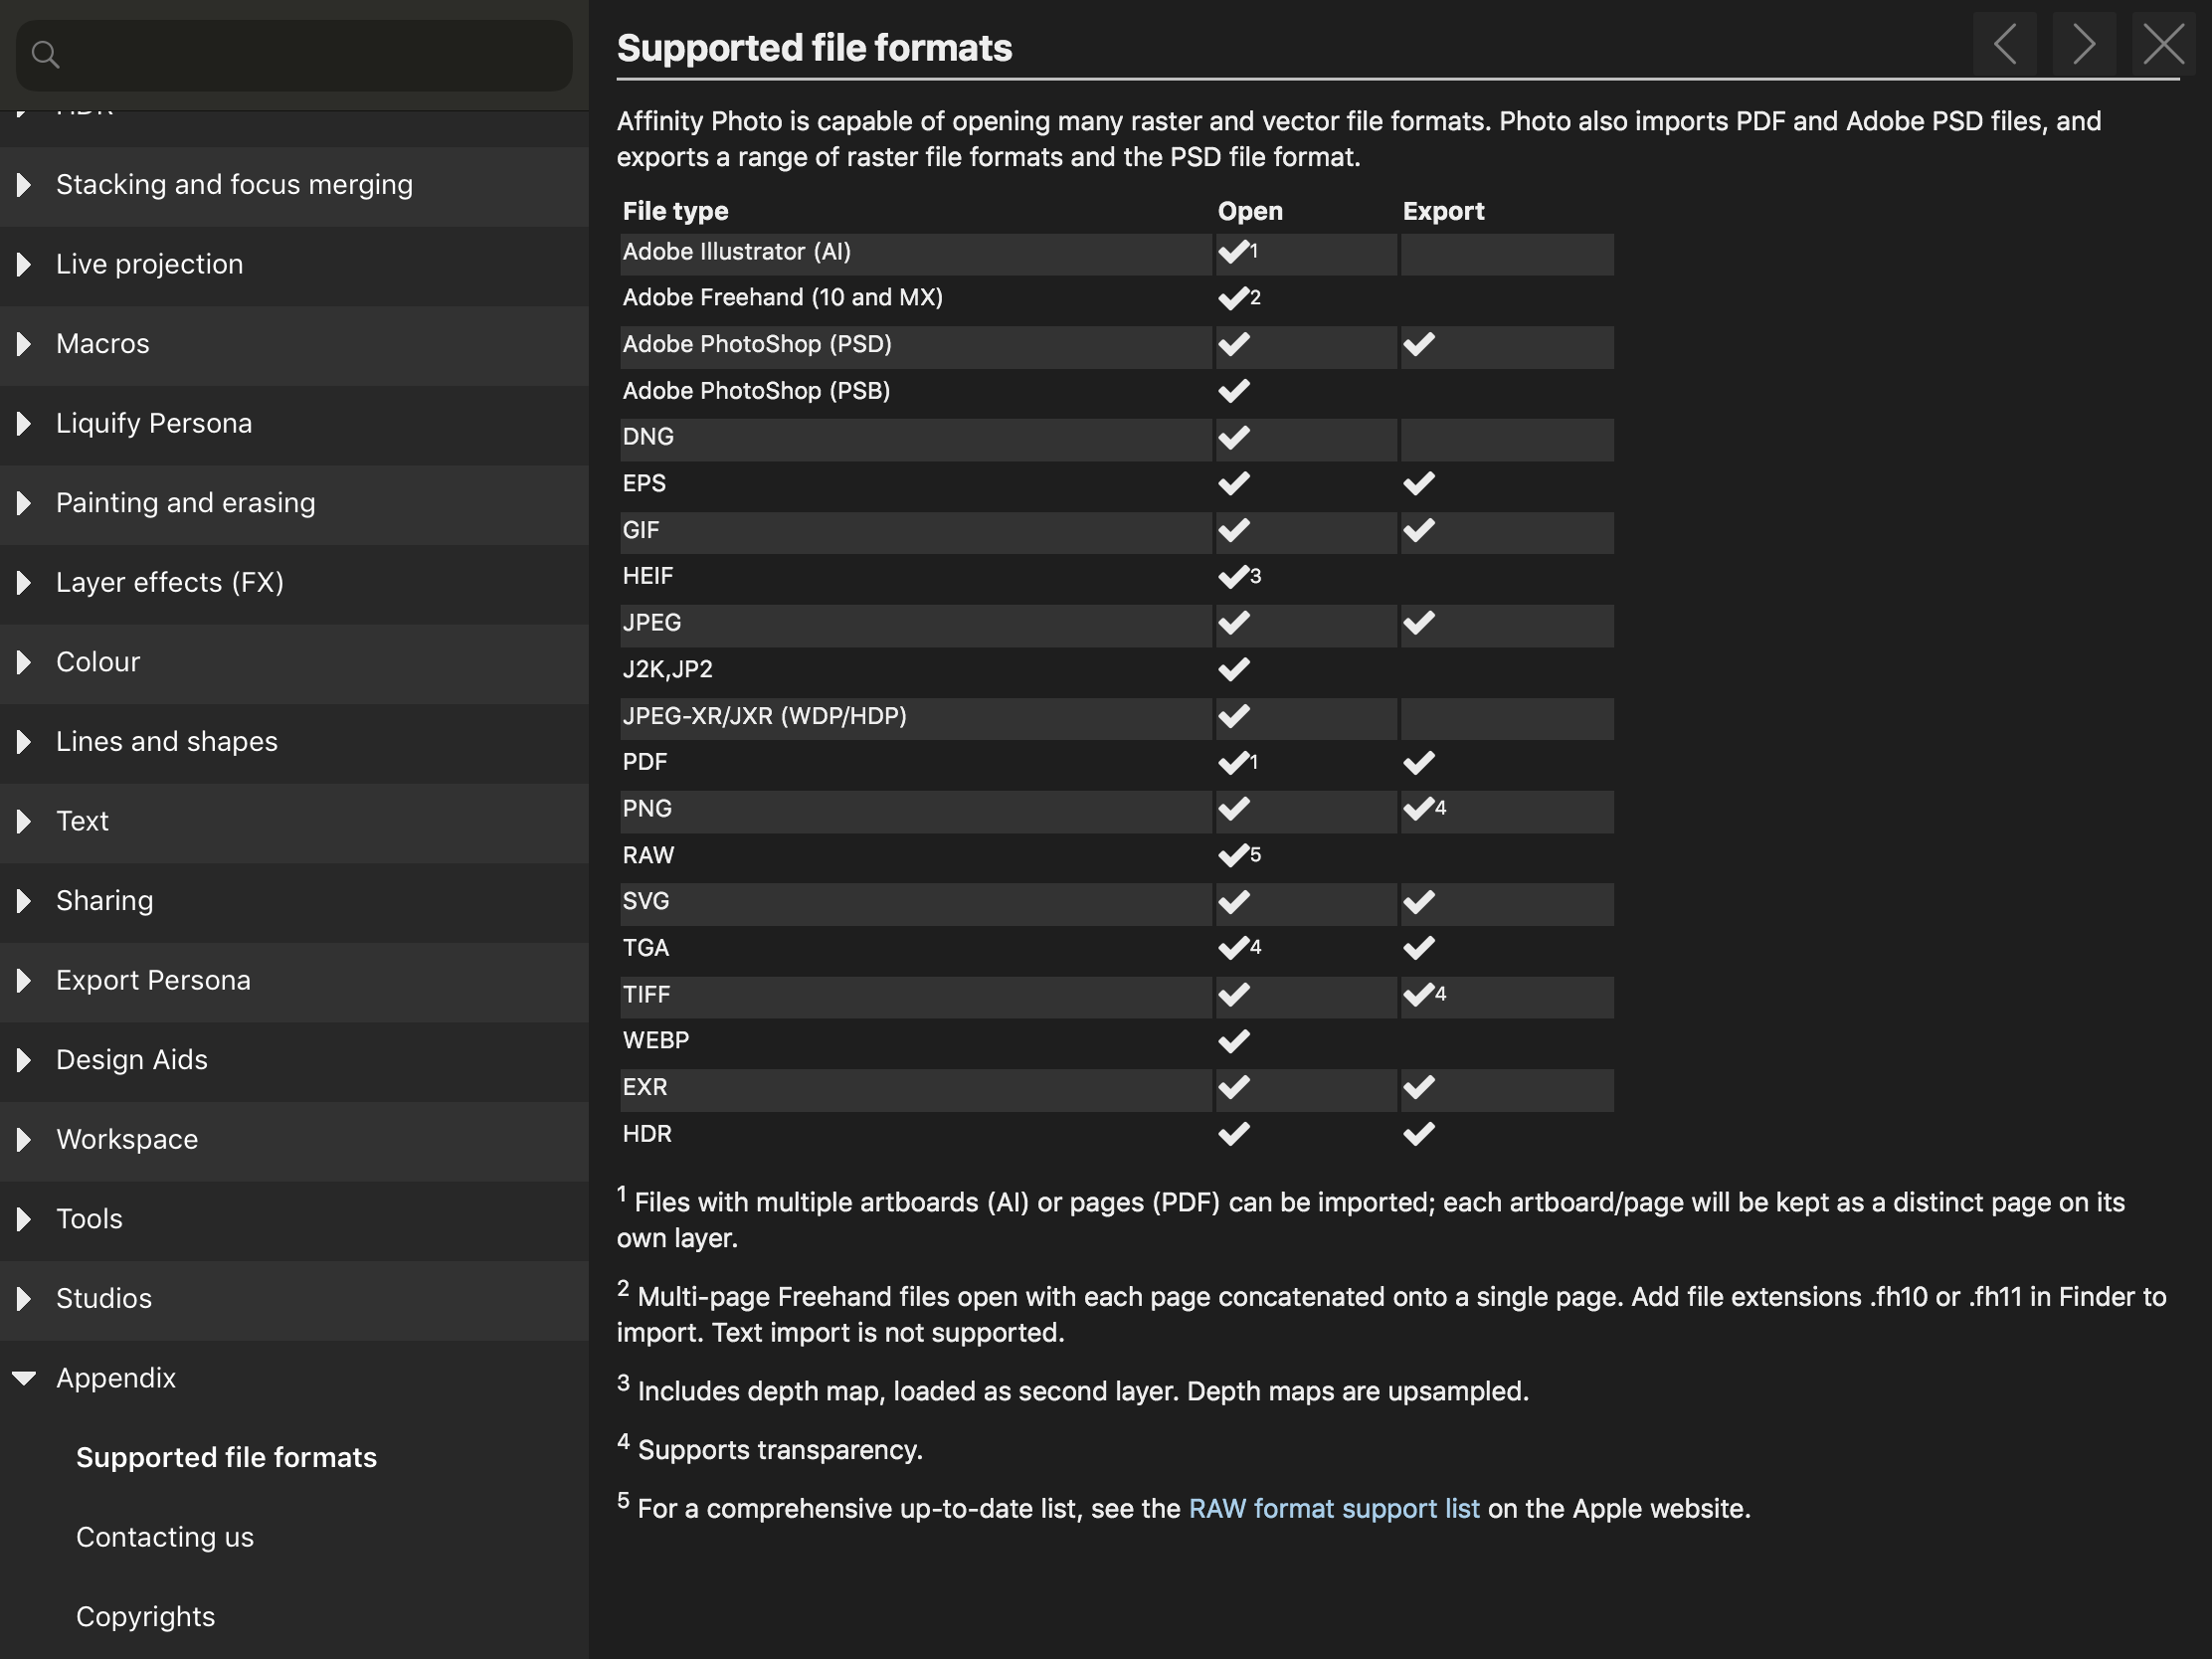Expand the Macros disclosure triangle
Screen dimensions: 2212x1659
(x=23, y=344)
